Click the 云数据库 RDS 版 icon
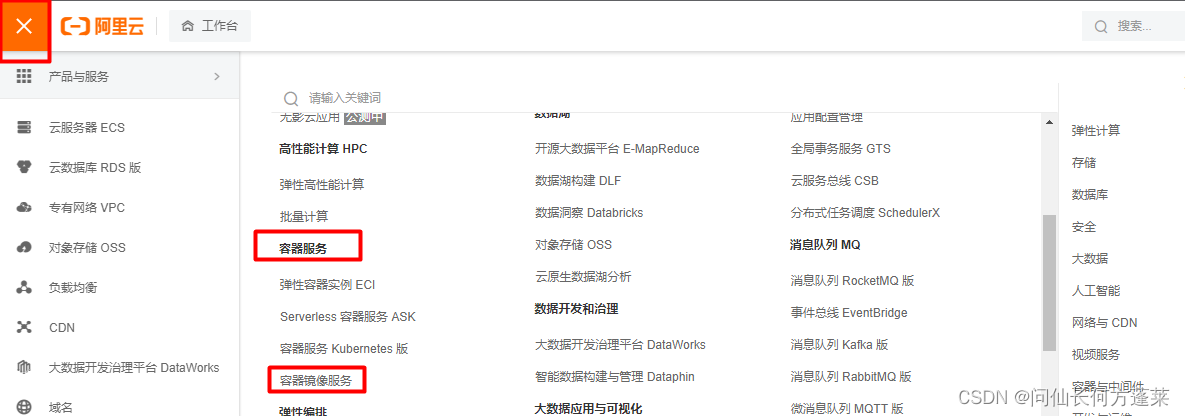This screenshot has height=416, width=1185. [24, 167]
